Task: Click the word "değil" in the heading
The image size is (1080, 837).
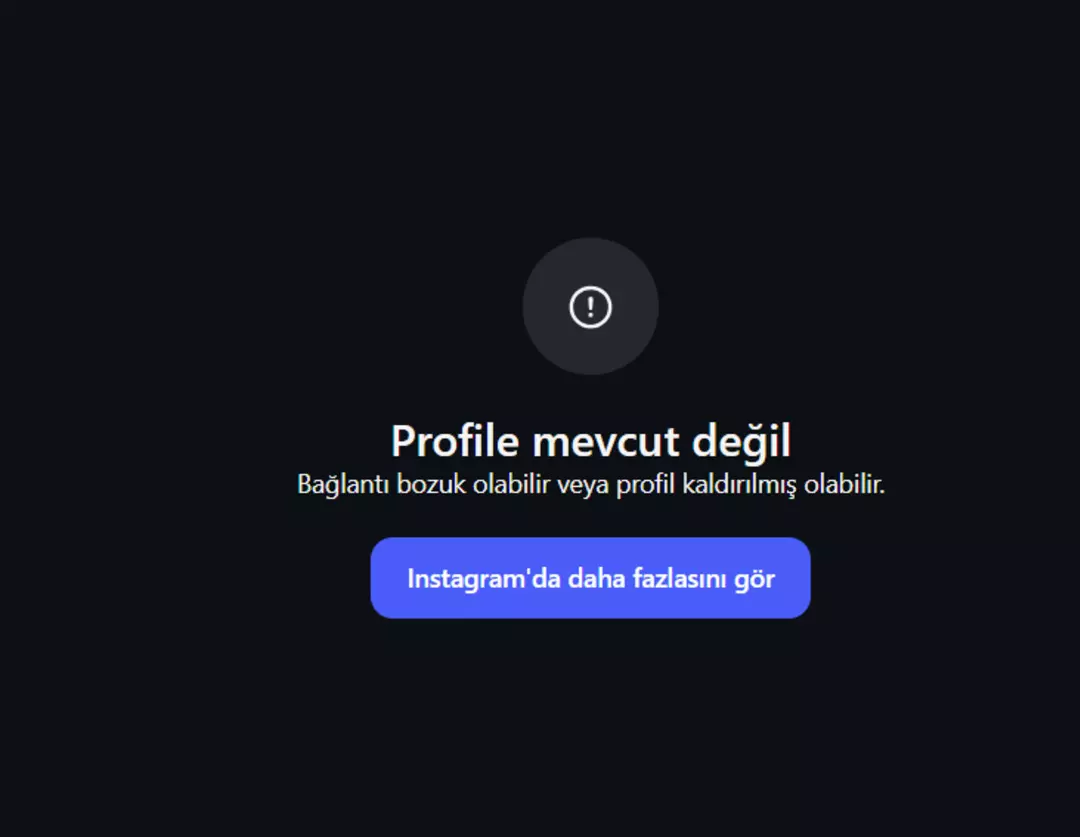Action: tap(741, 442)
